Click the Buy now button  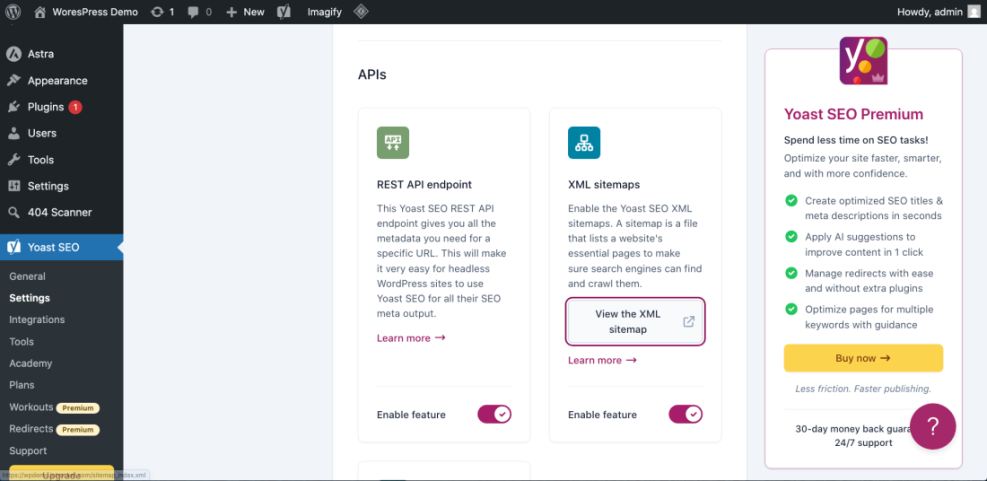pyautogui.click(x=863, y=358)
